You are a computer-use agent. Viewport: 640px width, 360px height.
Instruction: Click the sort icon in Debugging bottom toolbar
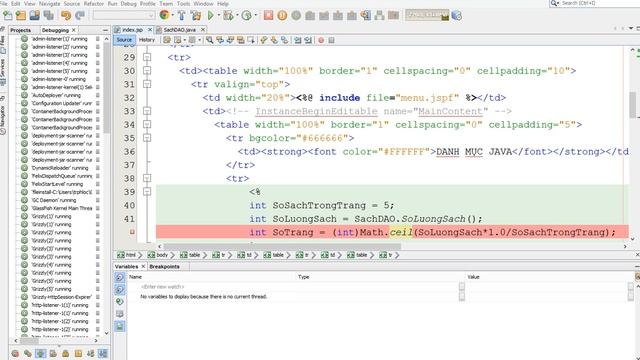pyautogui.click(x=91, y=353)
